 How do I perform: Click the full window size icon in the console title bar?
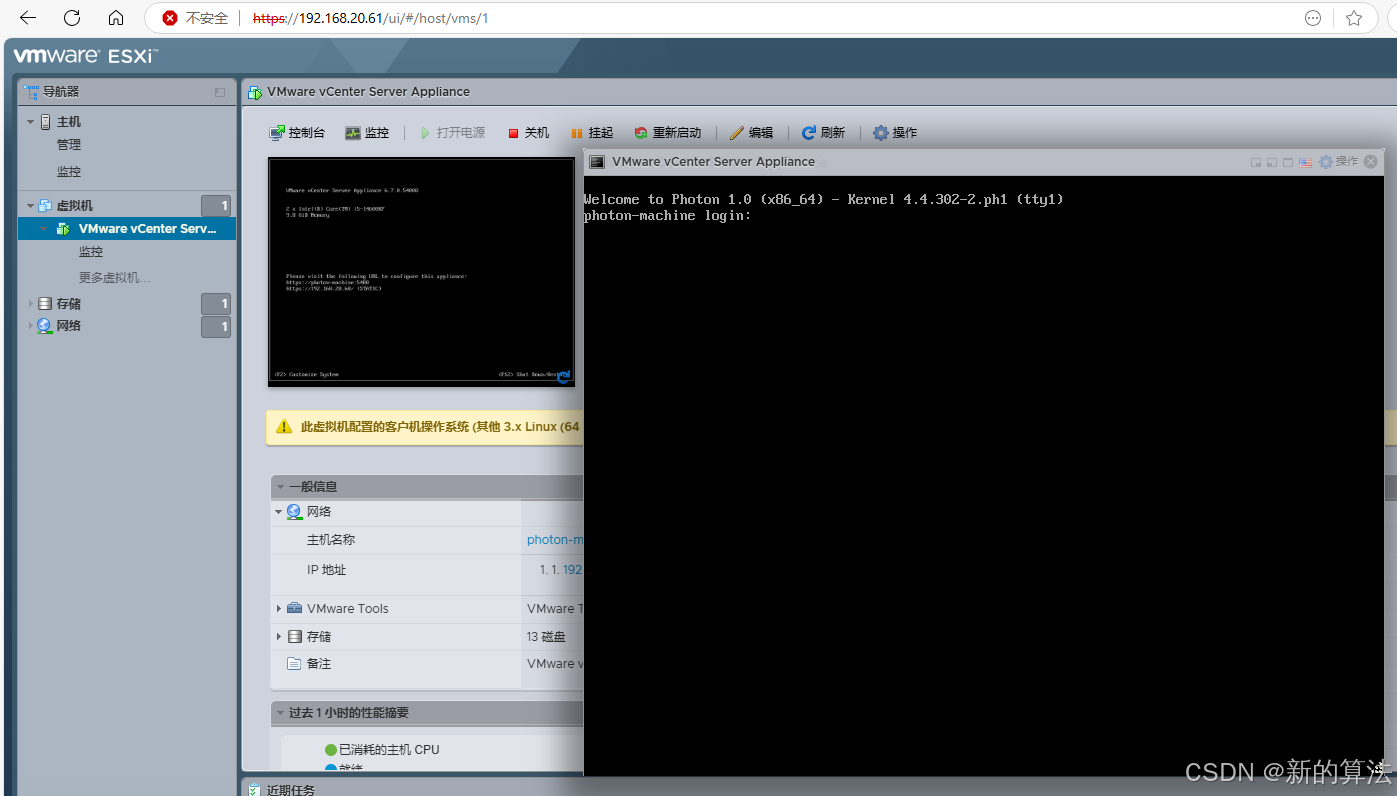point(1288,162)
